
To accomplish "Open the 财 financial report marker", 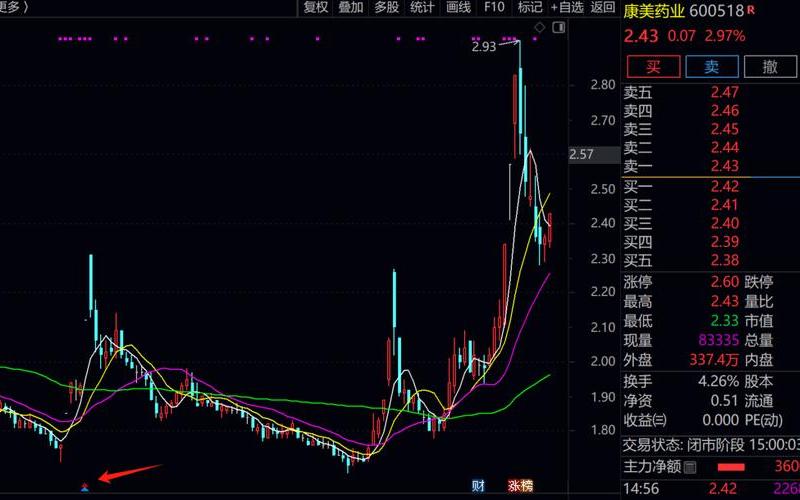I will click(478, 486).
